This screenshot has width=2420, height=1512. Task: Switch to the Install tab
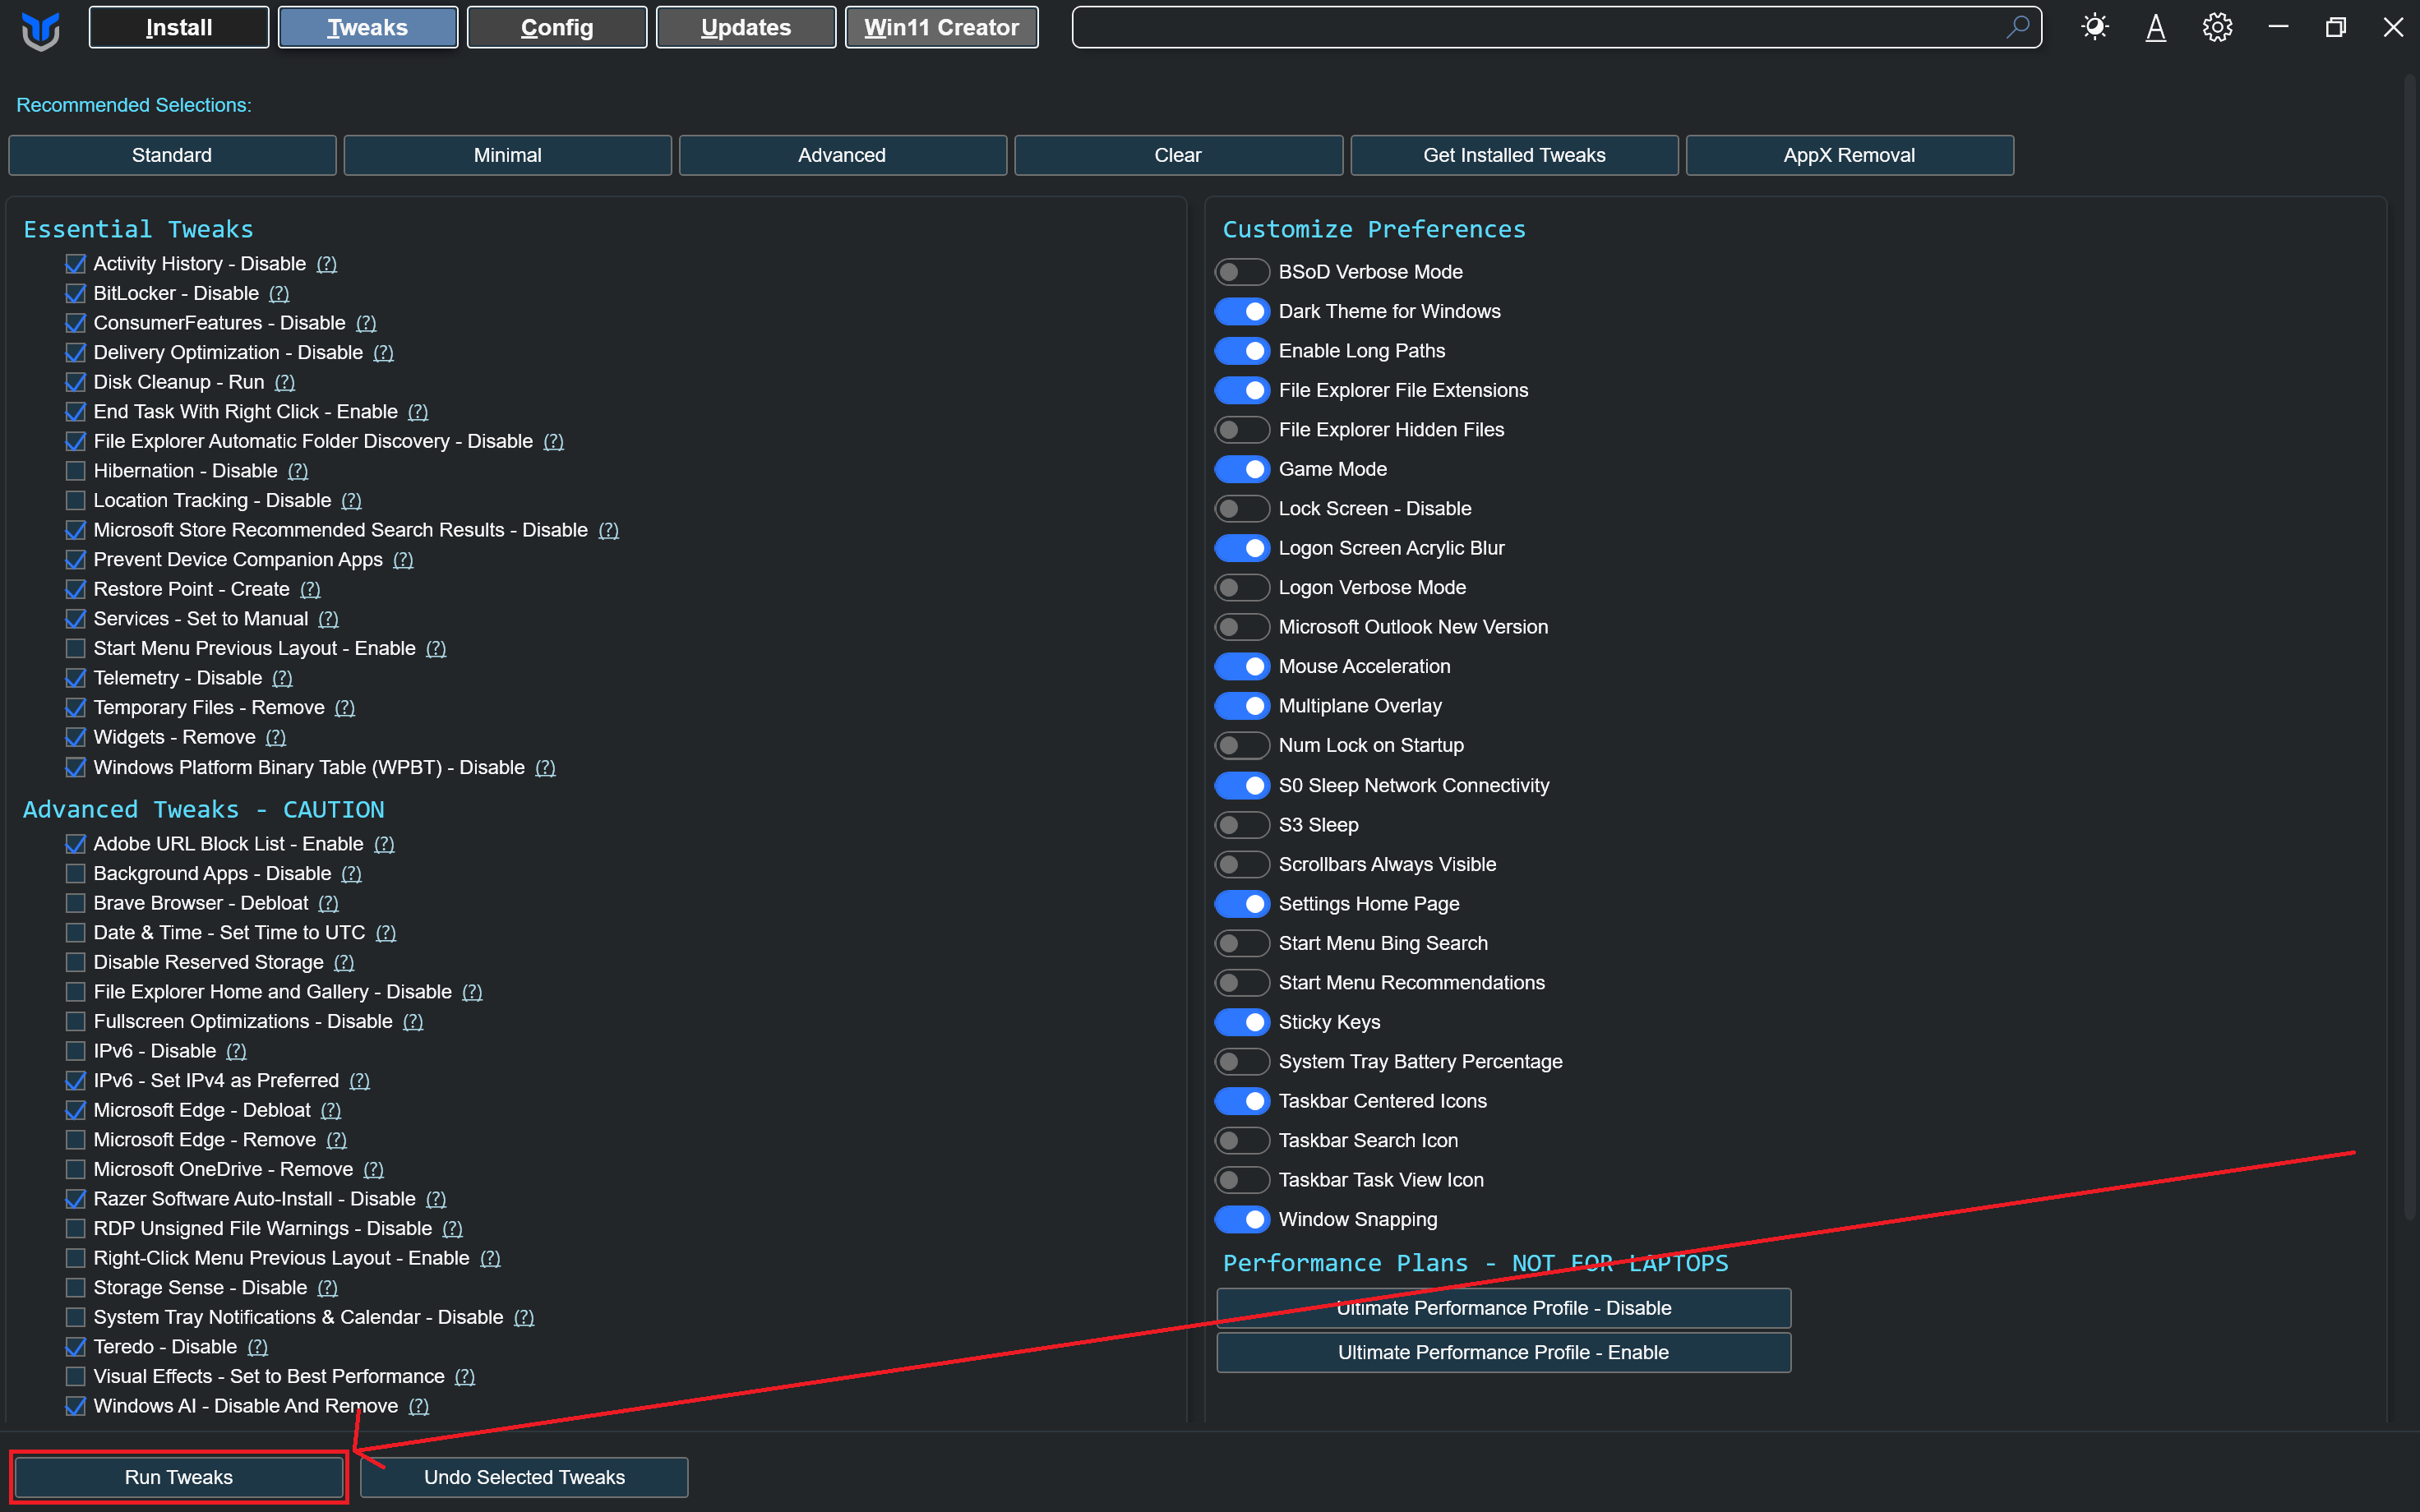click(179, 28)
